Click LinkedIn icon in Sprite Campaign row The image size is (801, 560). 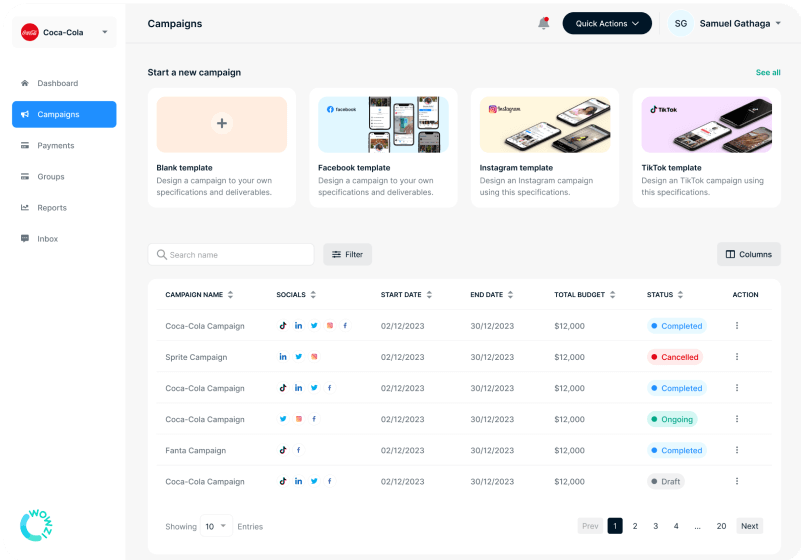click(283, 357)
